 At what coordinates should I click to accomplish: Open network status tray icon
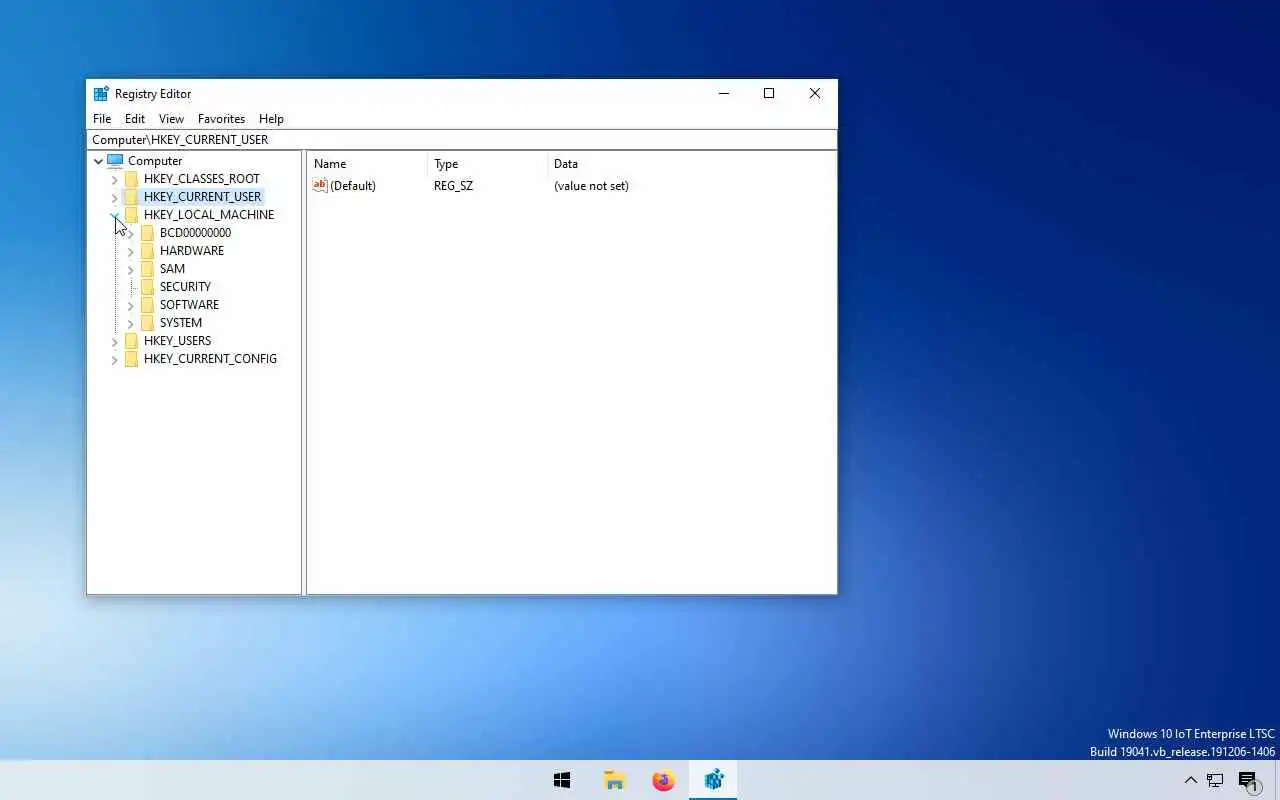(1215, 780)
